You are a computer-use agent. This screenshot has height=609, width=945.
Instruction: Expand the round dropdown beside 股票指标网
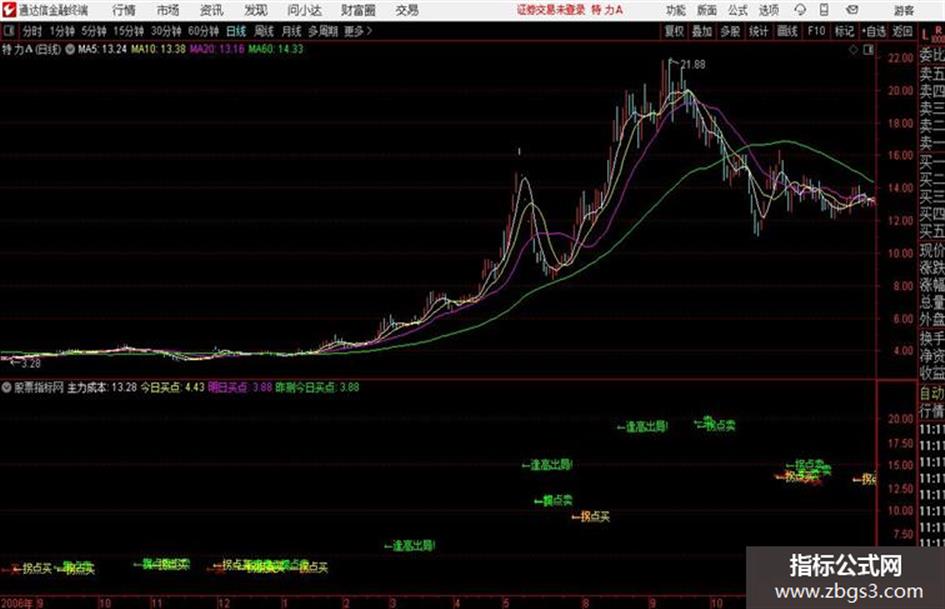pos(7,388)
